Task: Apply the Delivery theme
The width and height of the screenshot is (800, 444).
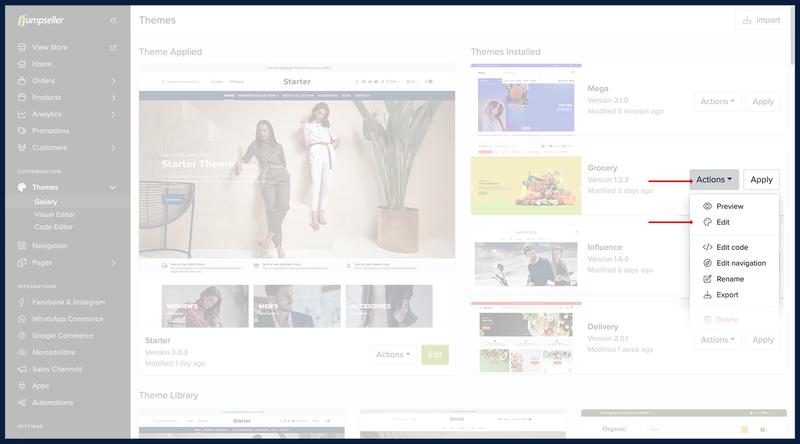Action: click(x=763, y=339)
